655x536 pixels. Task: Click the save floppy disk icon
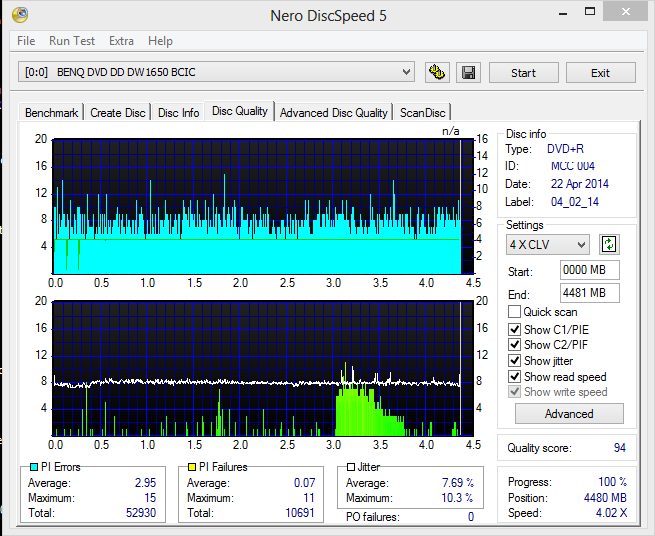(x=468, y=73)
